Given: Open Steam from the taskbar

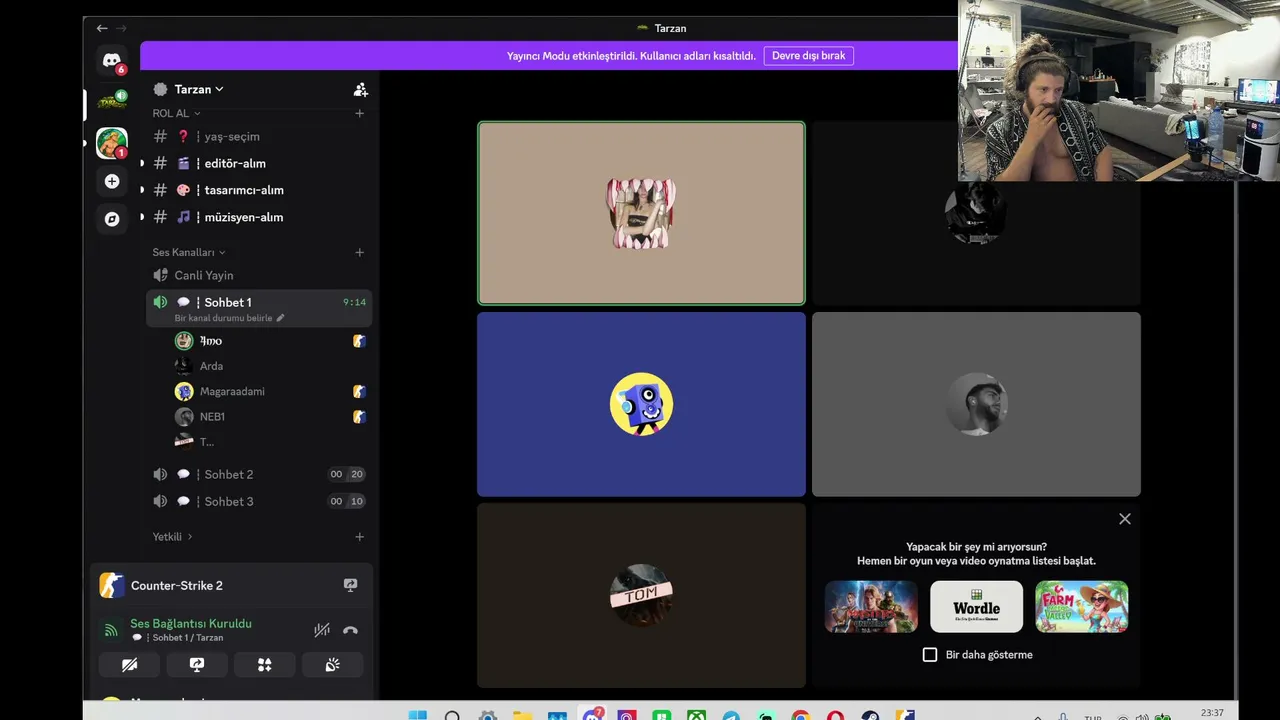Looking at the screenshot, I should coord(870,715).
